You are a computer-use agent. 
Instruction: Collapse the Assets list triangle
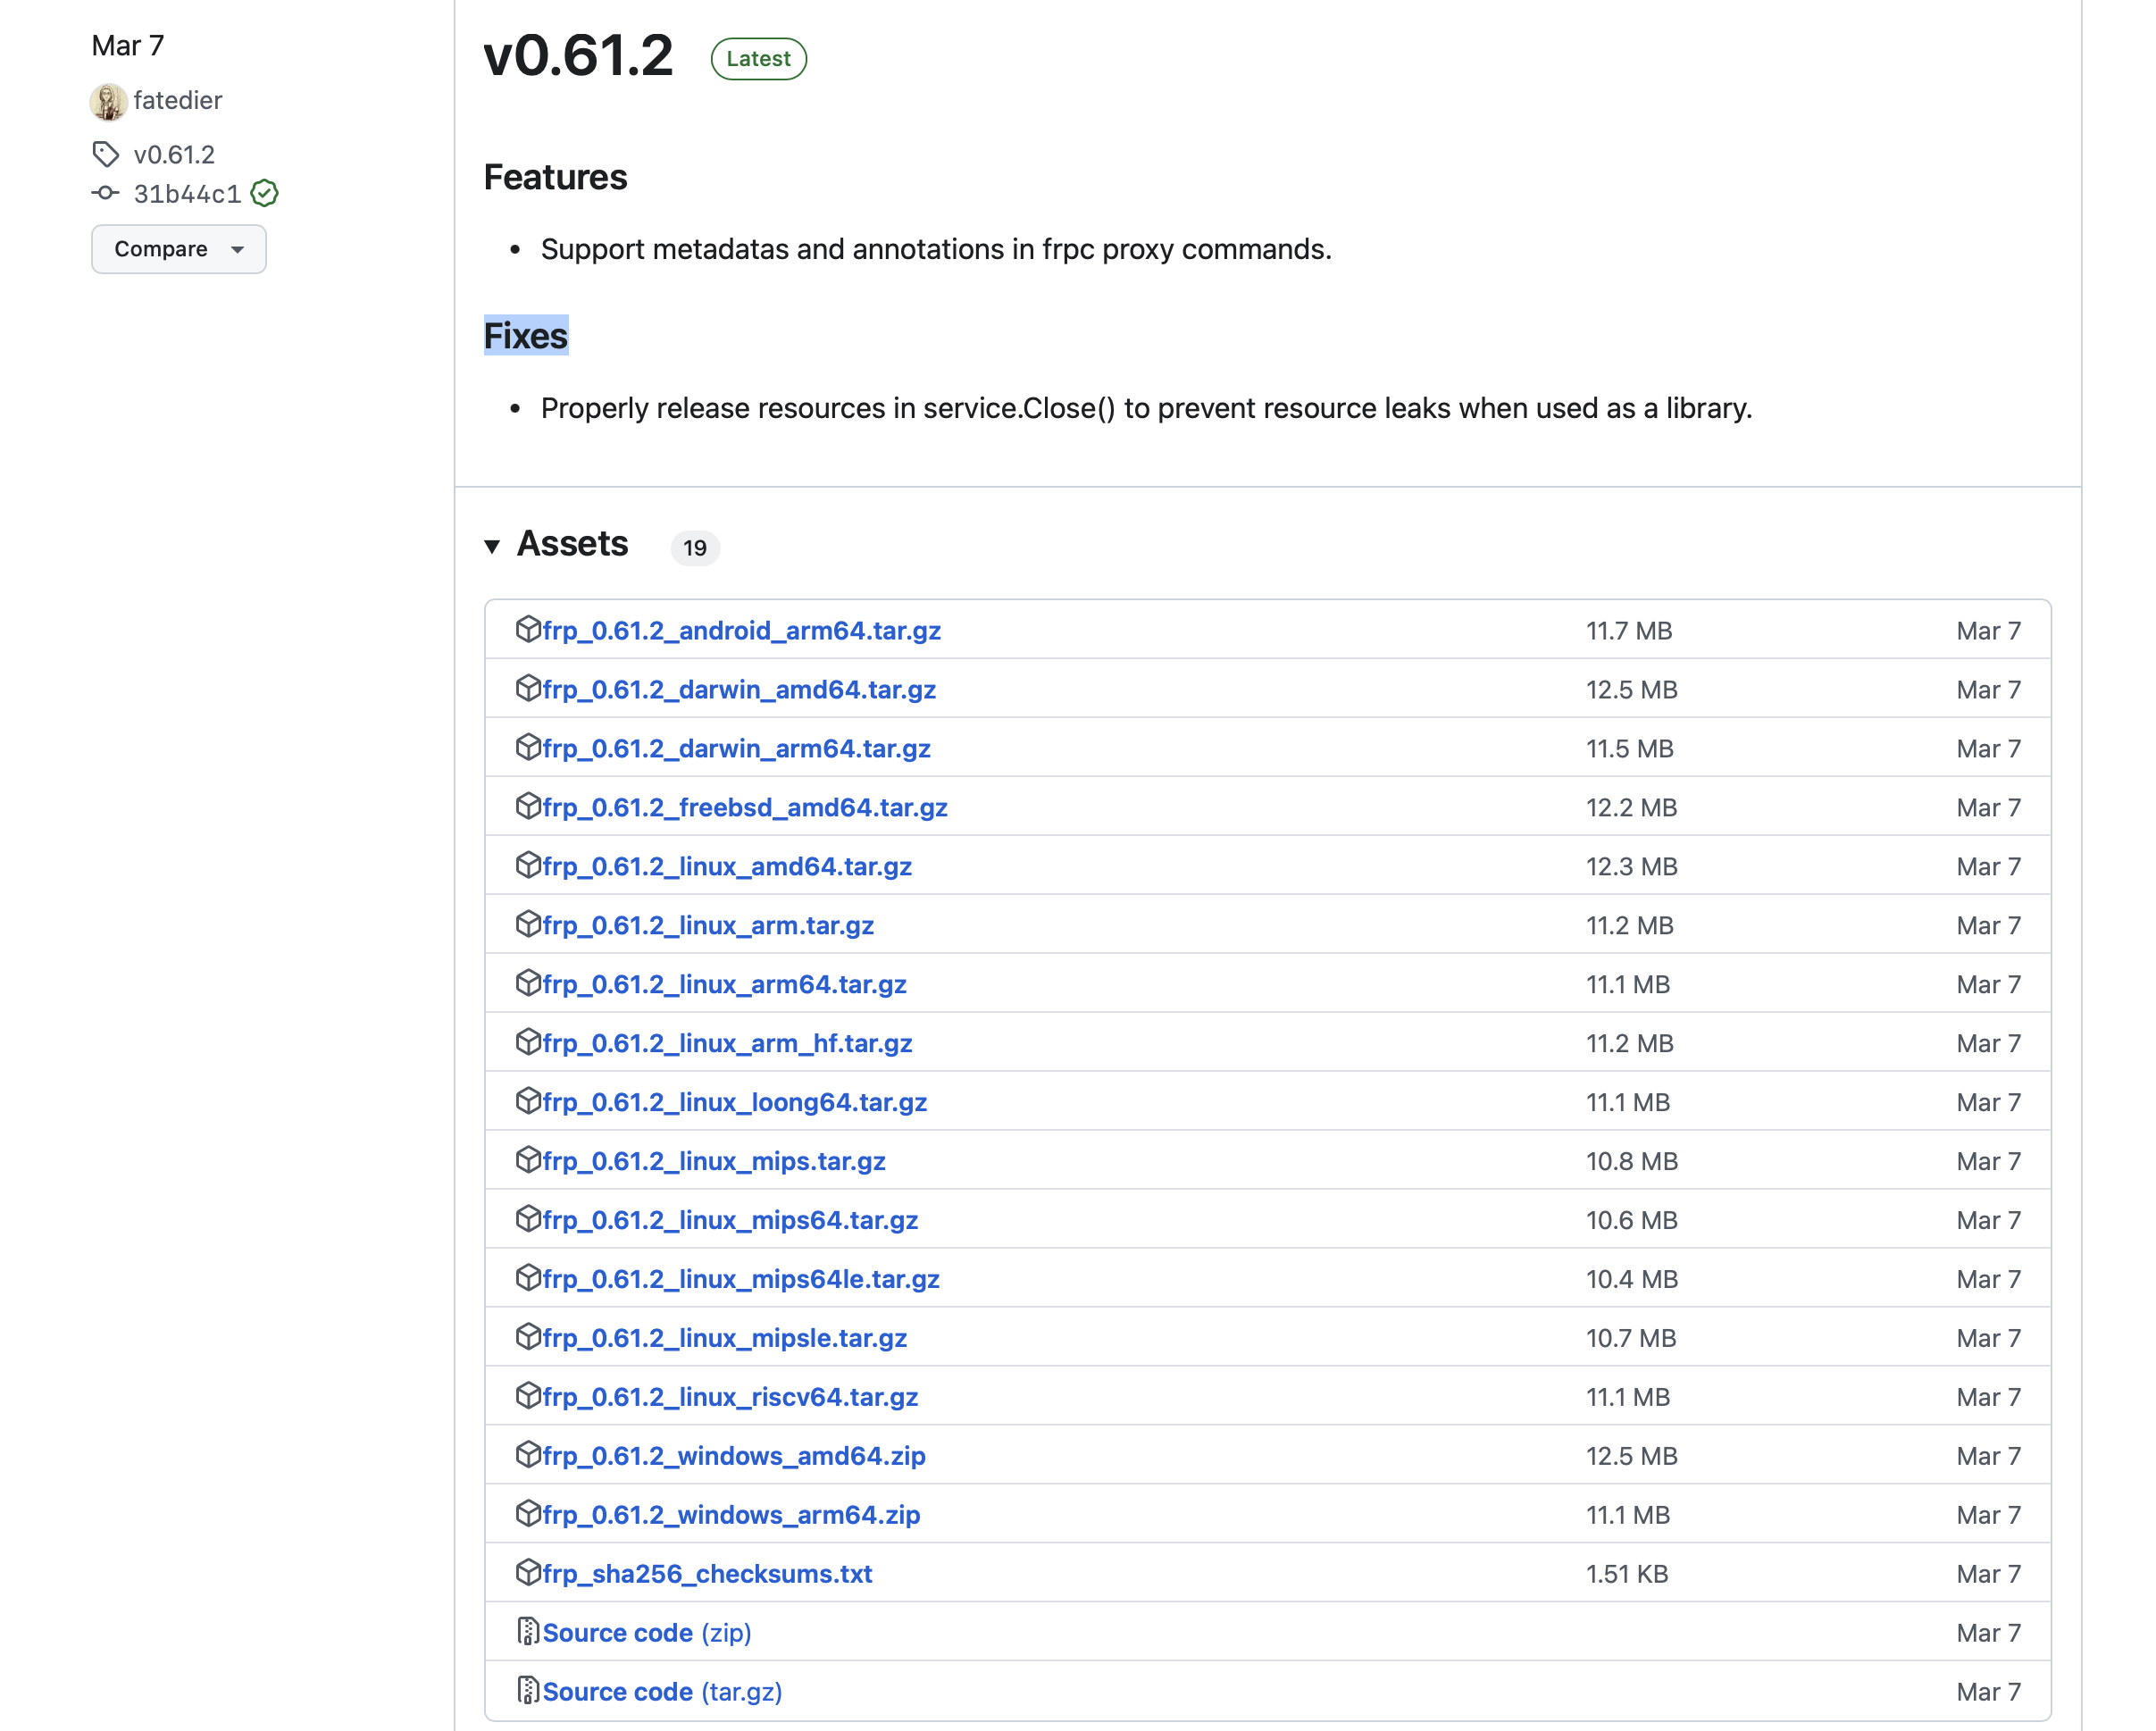[x=492, y=546]
